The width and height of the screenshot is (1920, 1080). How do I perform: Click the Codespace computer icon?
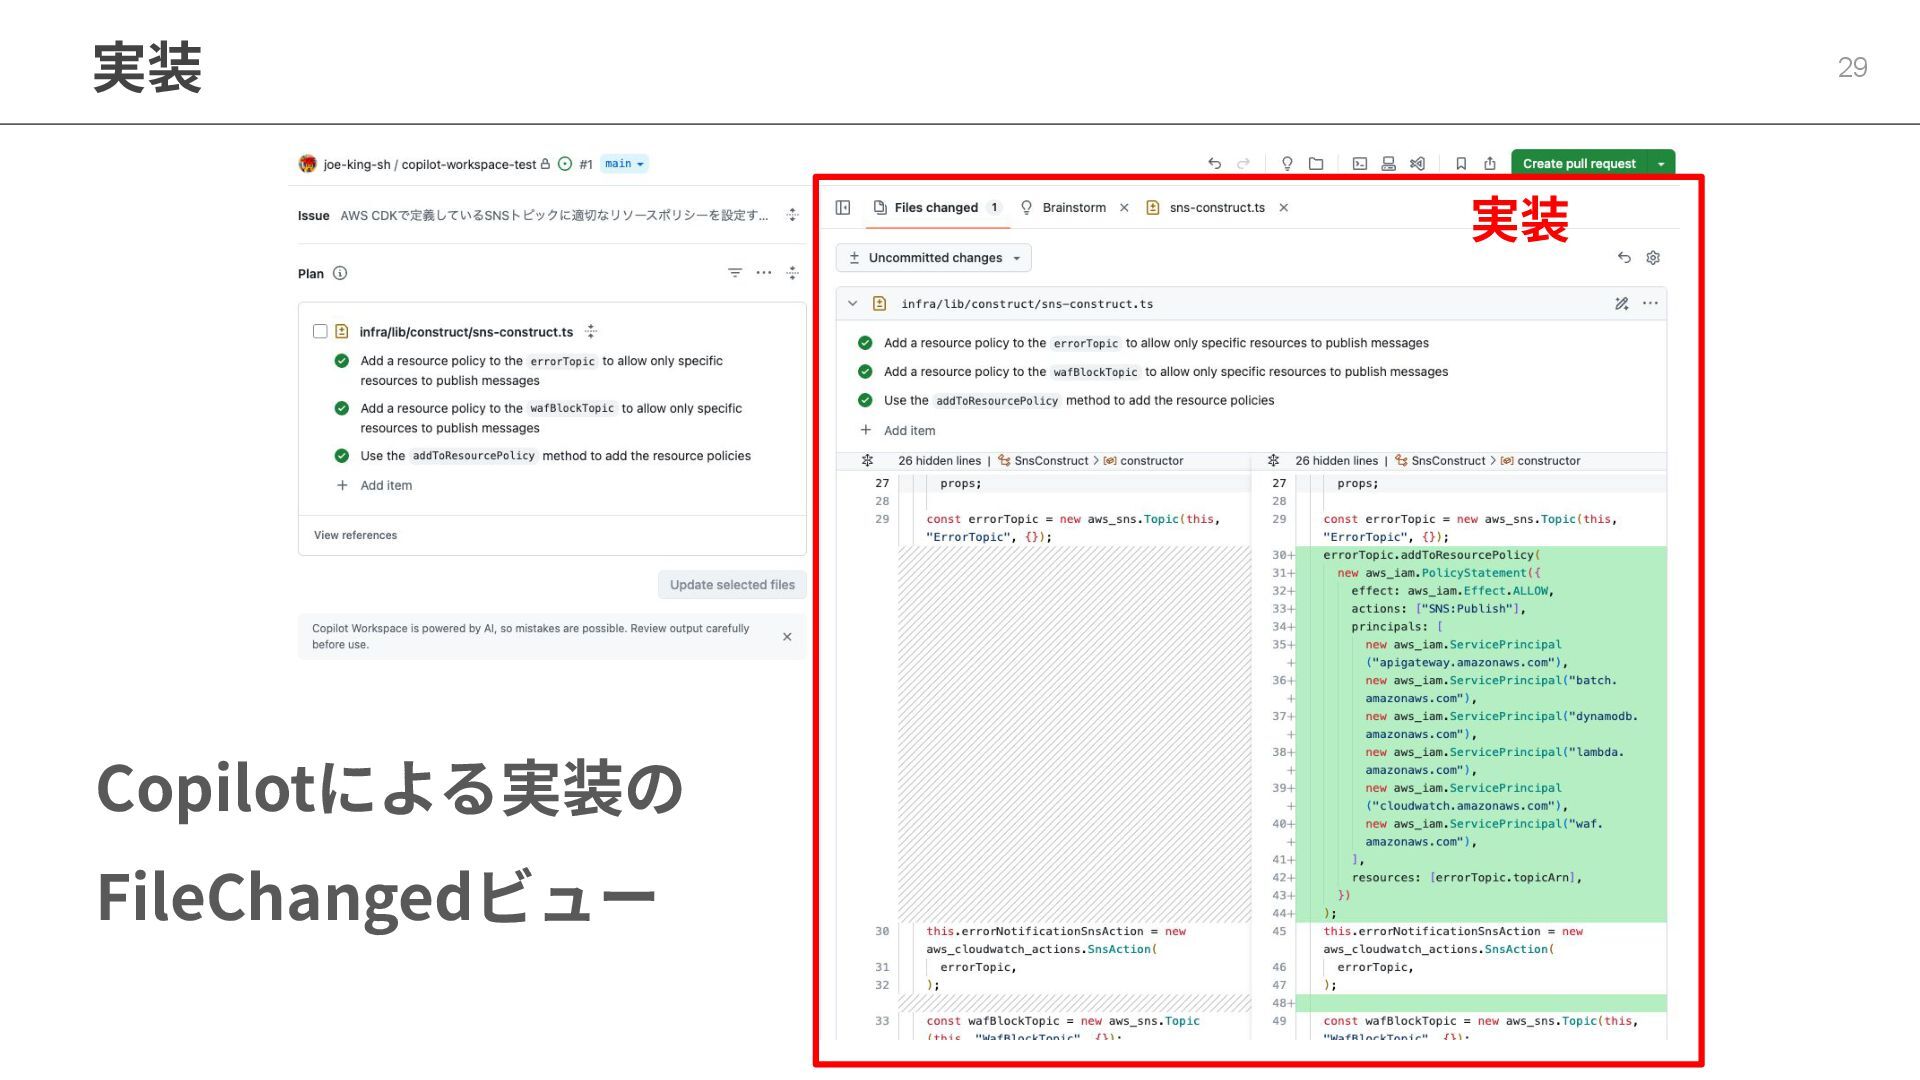pos(1388,164)
